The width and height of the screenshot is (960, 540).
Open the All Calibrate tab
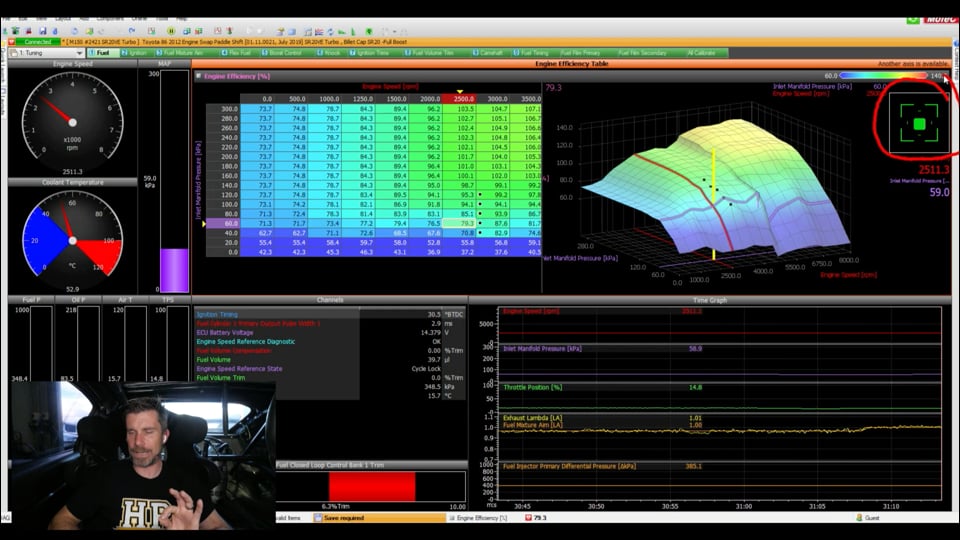[x=701, y=53]
